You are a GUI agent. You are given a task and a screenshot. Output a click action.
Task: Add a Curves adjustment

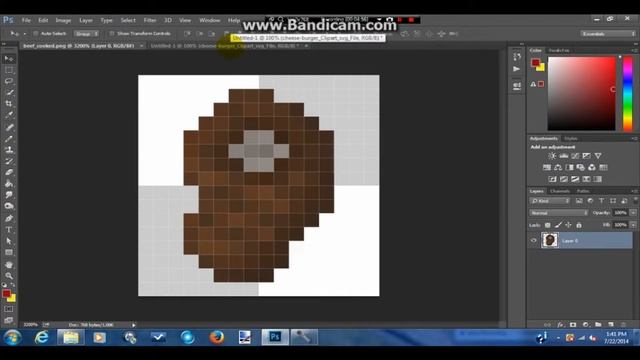click(575, 156)
